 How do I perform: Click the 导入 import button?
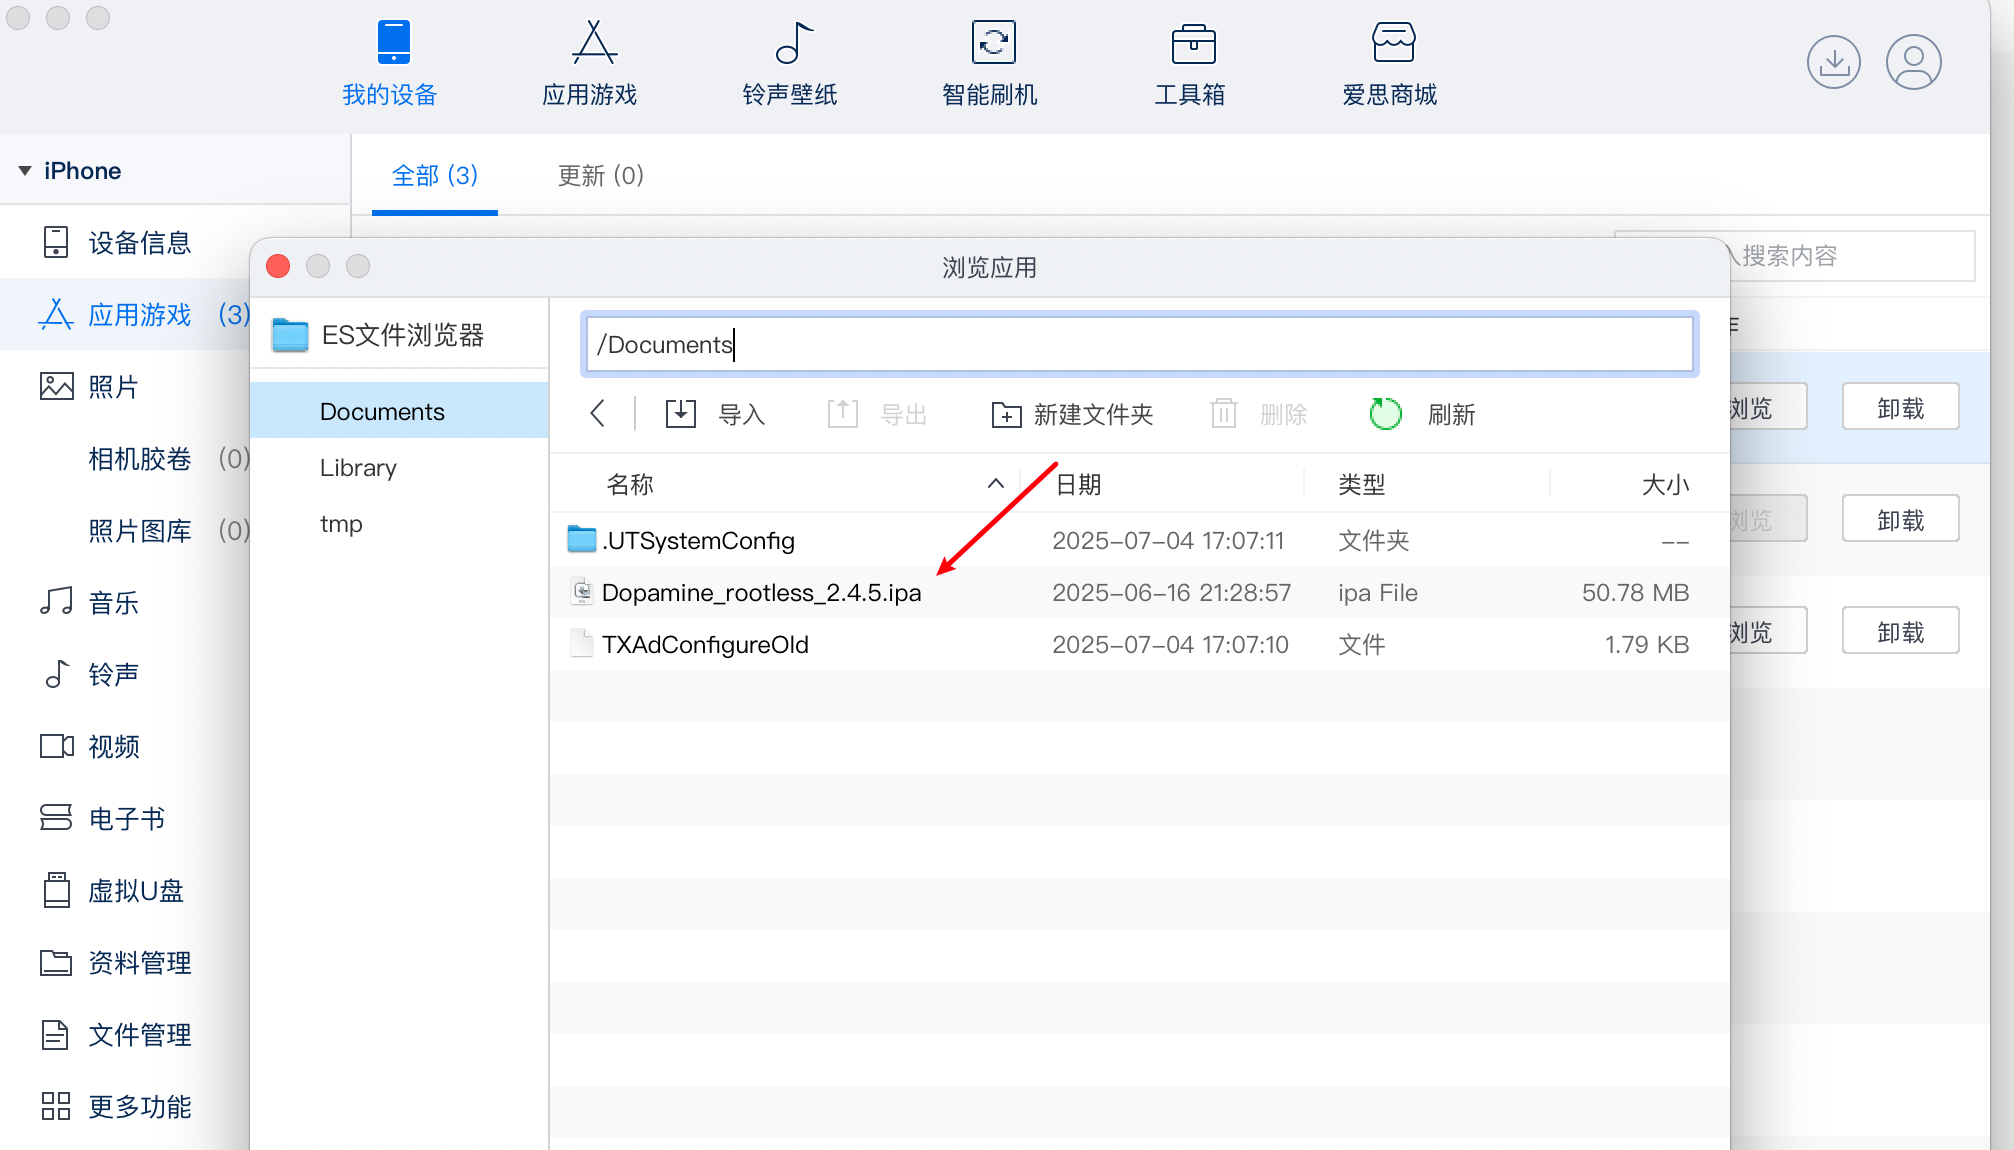tap(716, 414)
